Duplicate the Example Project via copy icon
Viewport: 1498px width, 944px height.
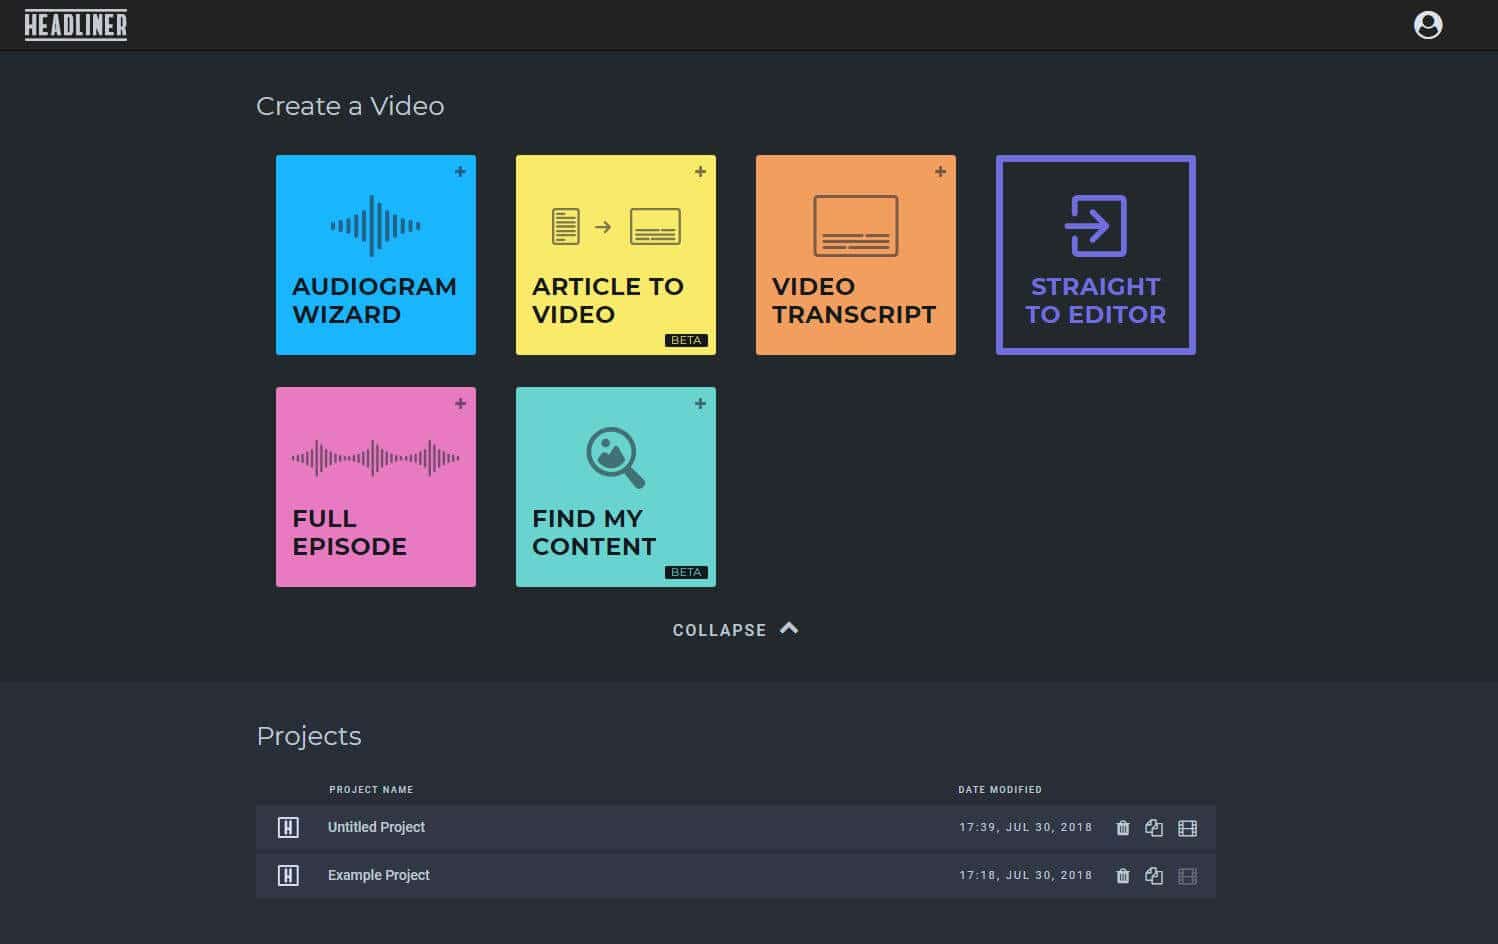click(x=1154, y=876)
